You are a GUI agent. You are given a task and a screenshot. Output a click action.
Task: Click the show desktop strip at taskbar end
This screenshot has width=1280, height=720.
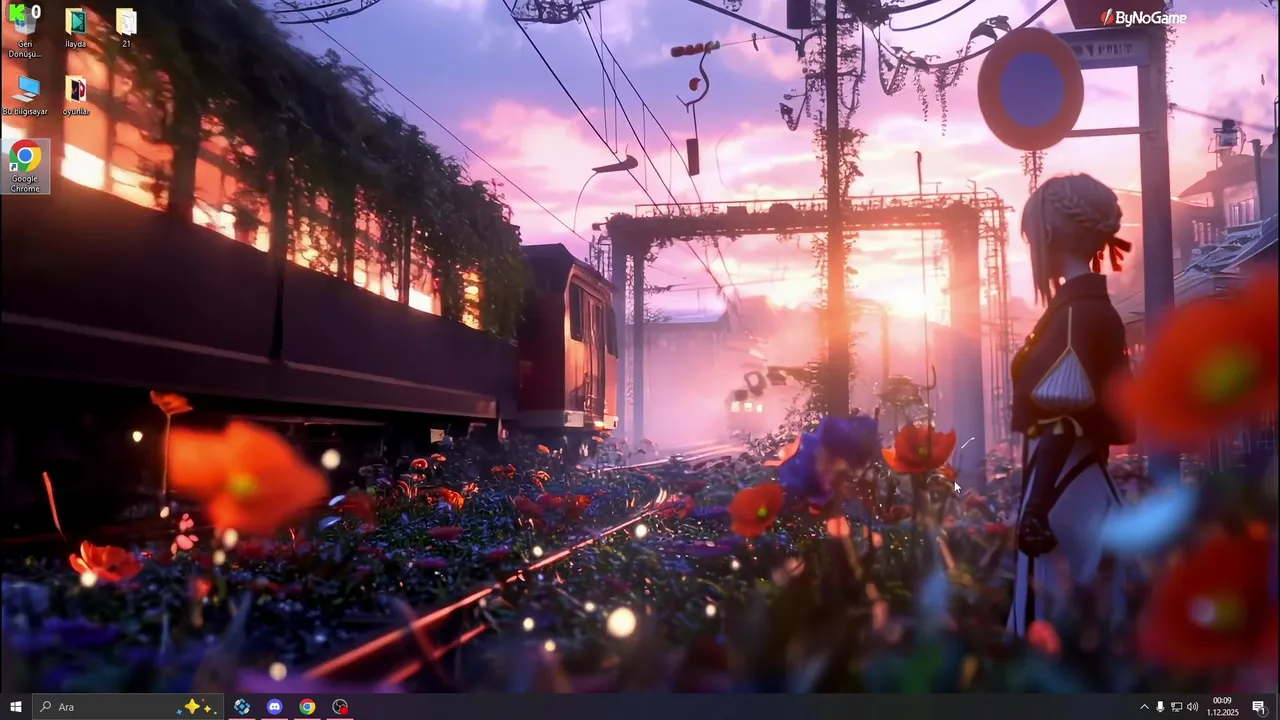(1277, 707)
